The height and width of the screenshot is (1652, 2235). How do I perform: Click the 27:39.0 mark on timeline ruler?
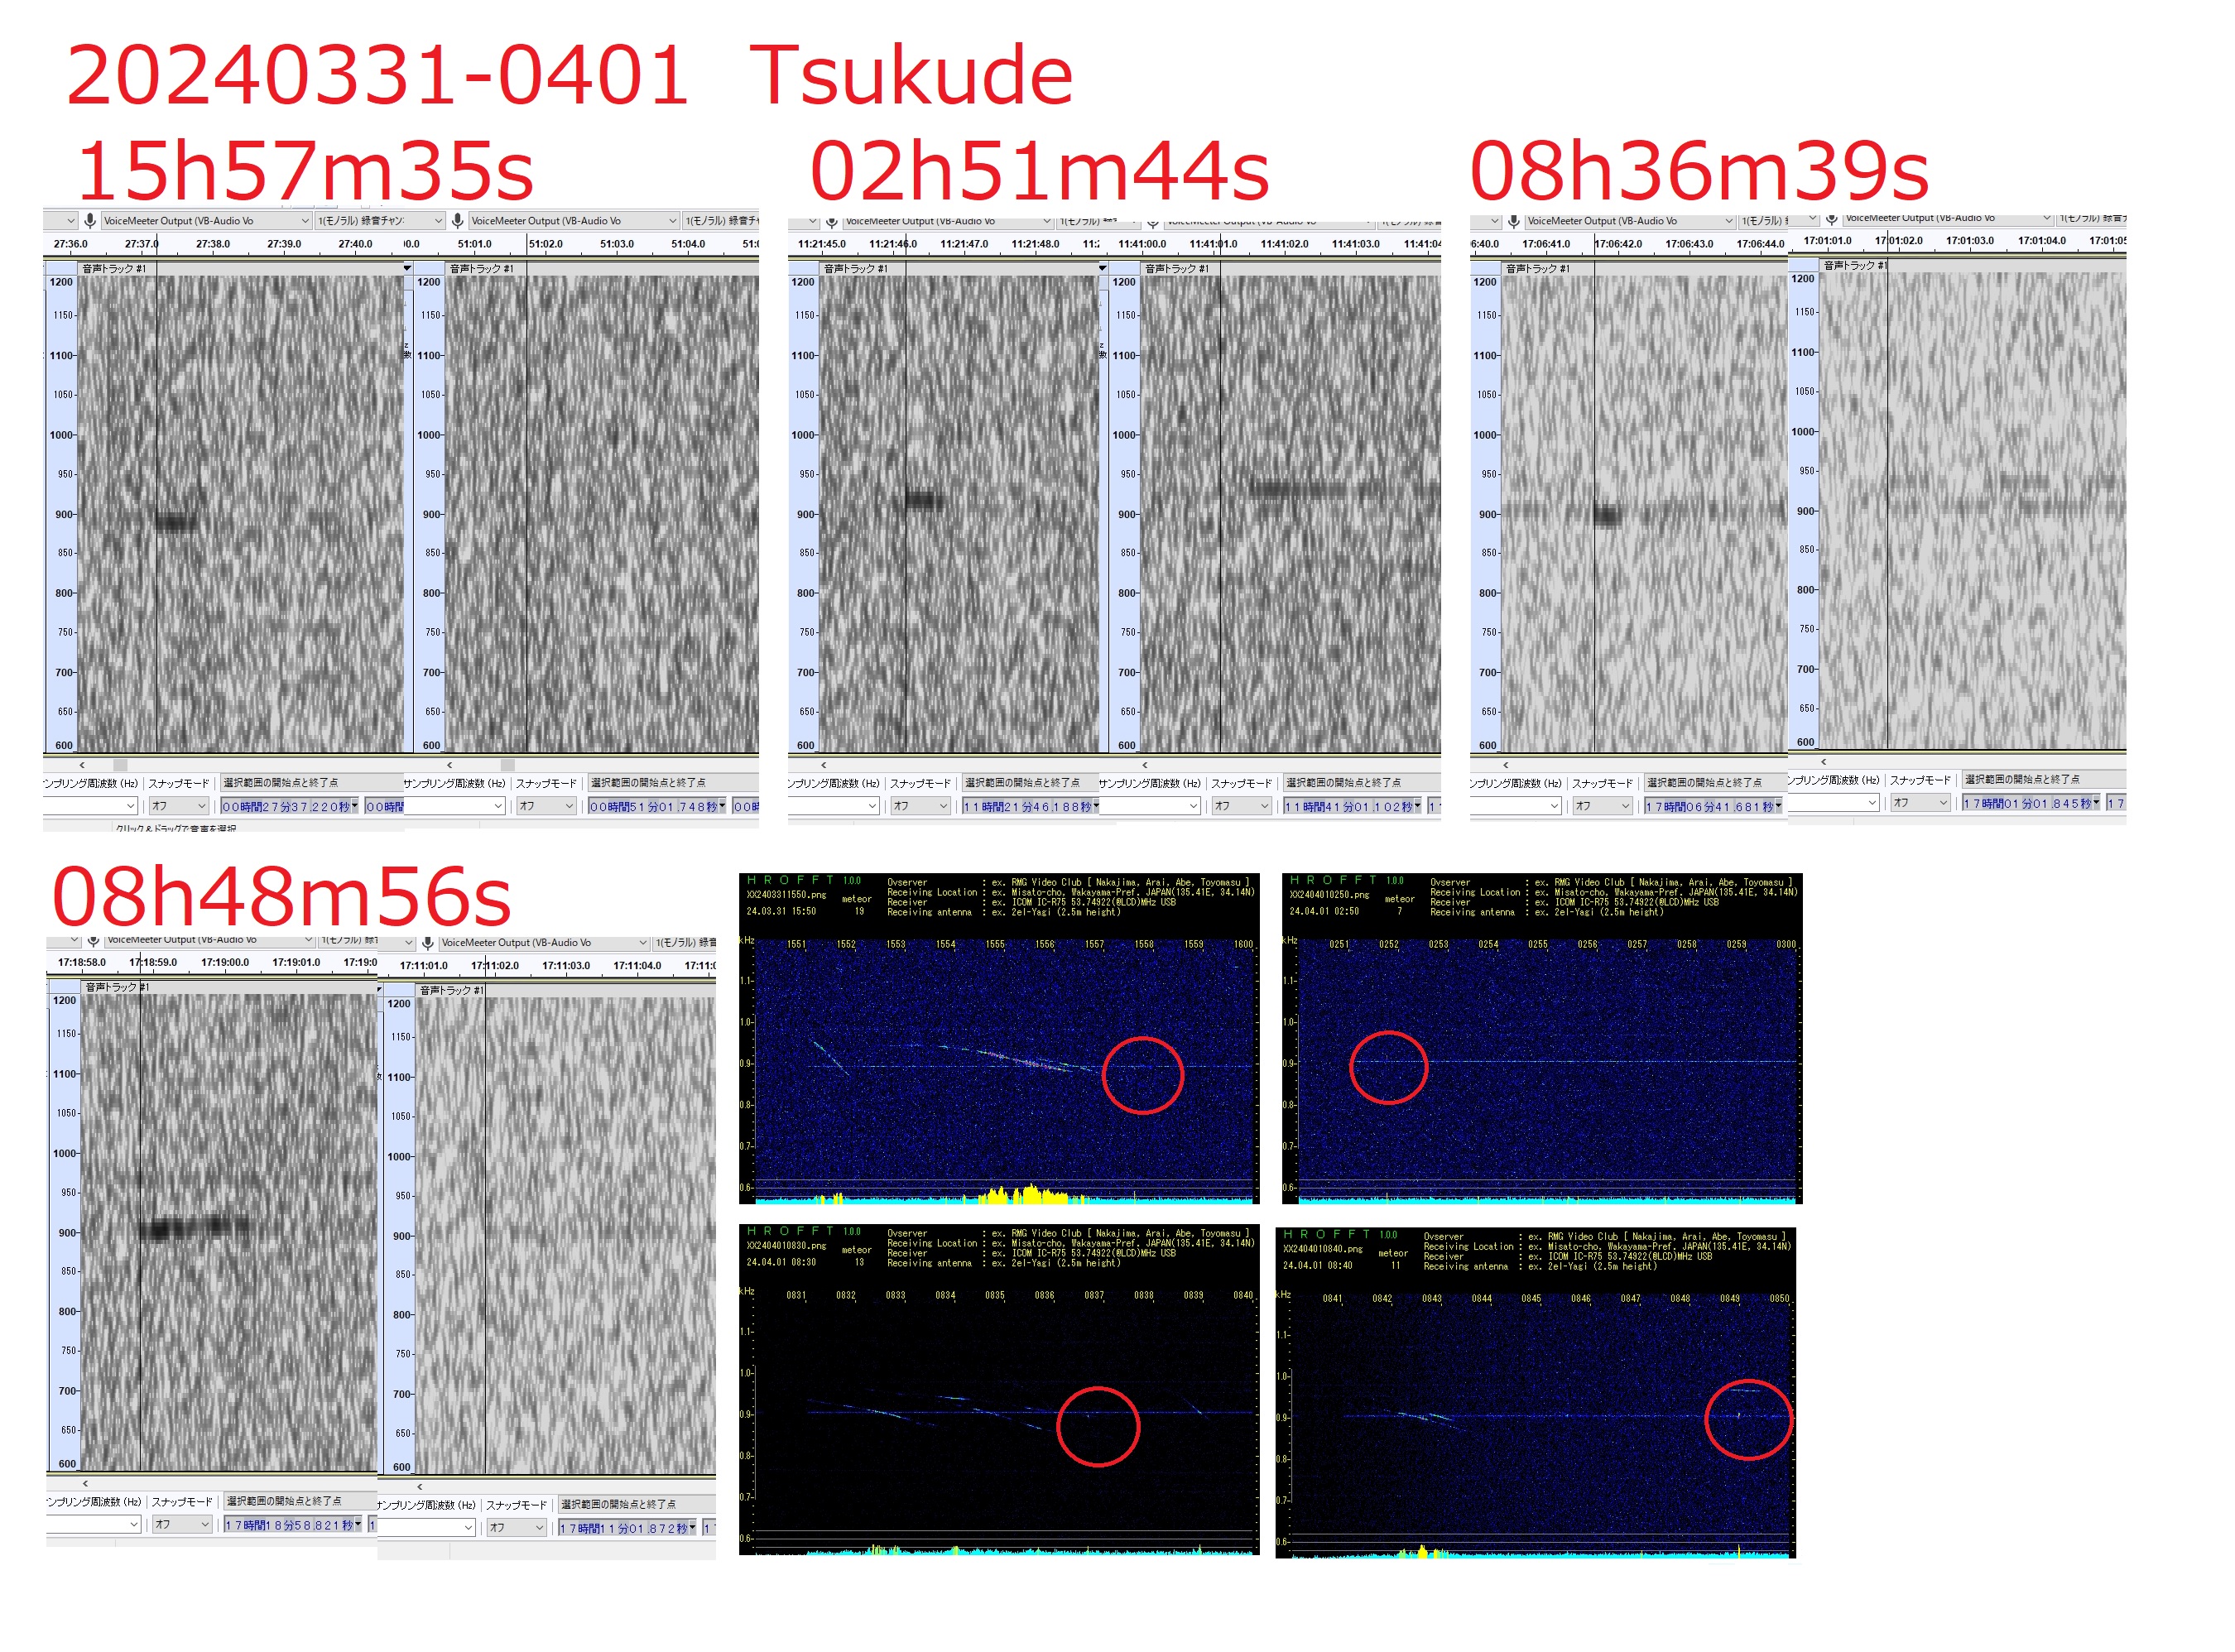284,244
